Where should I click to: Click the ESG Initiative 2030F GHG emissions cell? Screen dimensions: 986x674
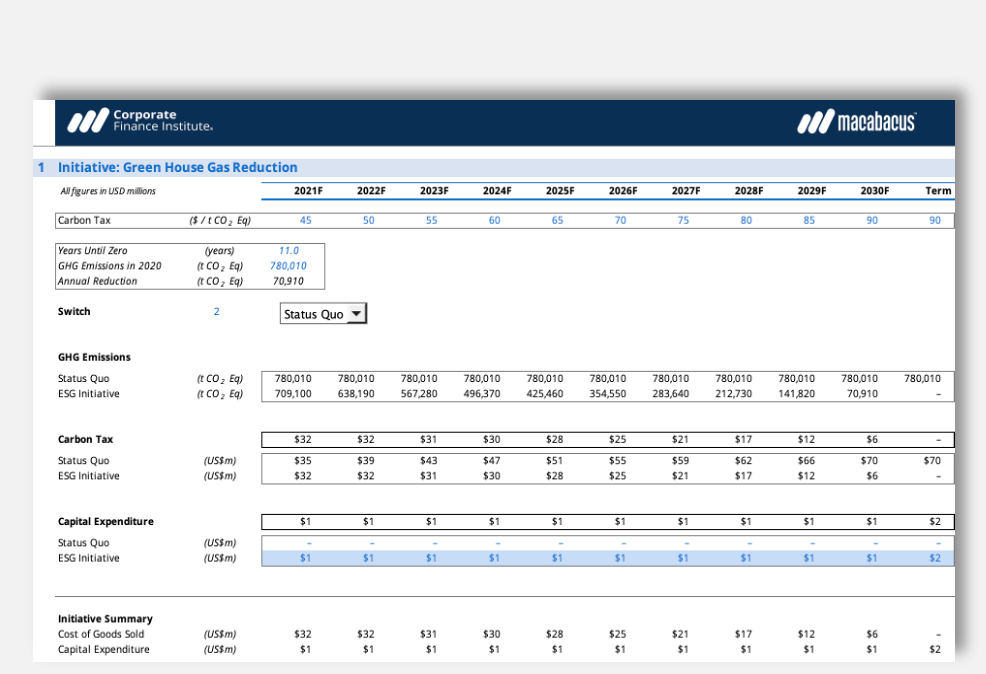click(x=860, y=394)
